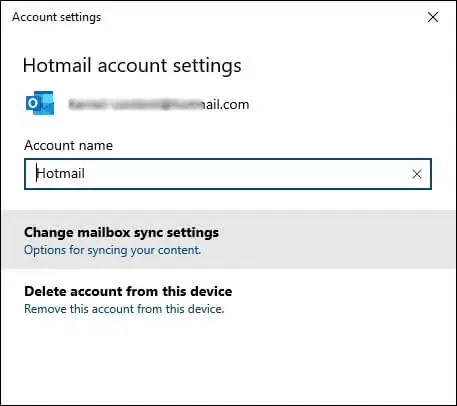
Task: Focus the Account name input field
Action: click(x=228, y=174)
